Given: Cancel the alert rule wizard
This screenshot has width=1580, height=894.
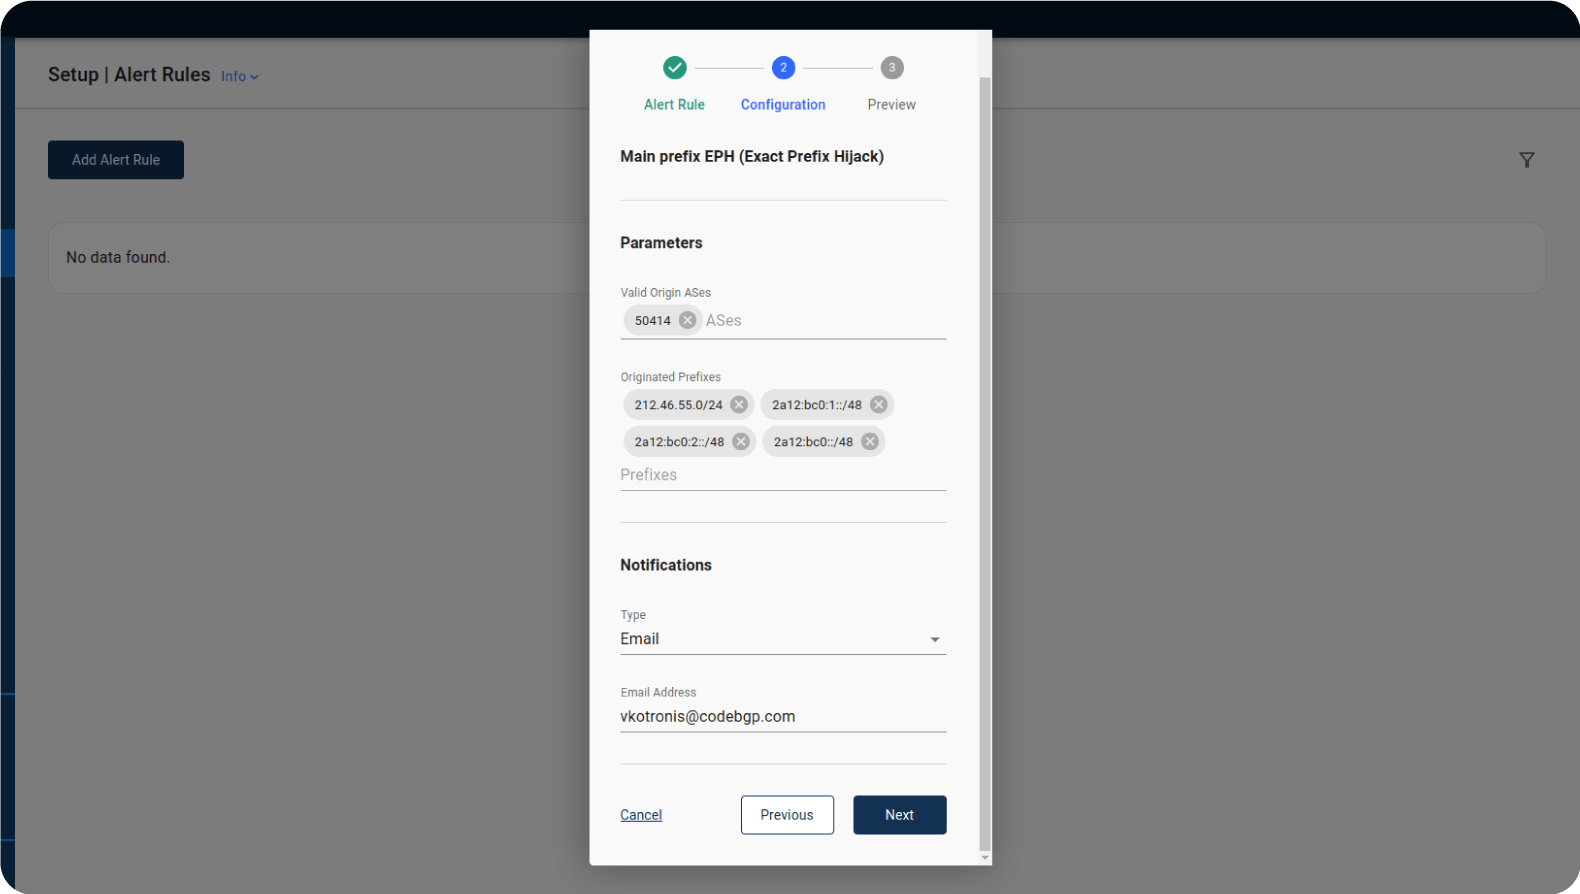Looking at the screenshot, I should pyautogui.click(x=641, y=815).
